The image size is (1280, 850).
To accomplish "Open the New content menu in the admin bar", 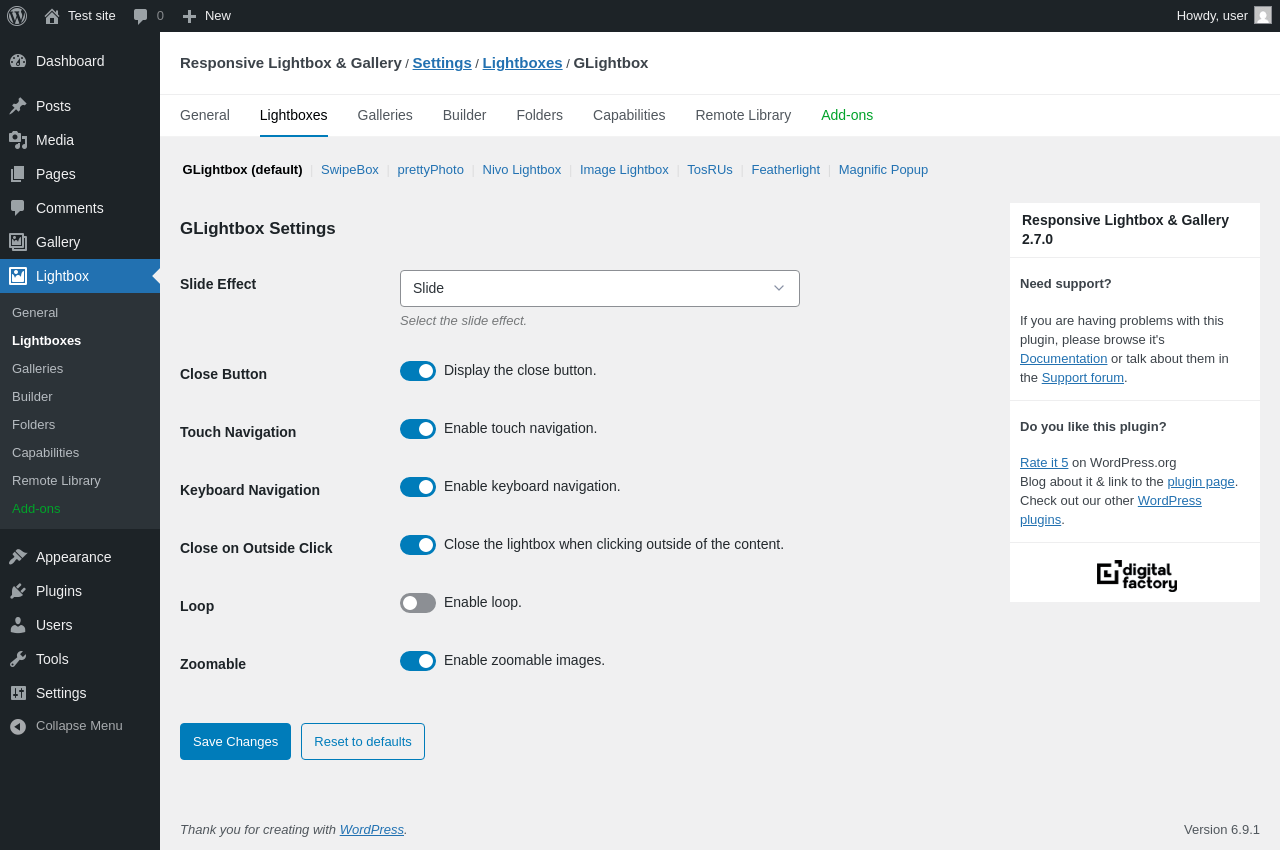I will coord(206,16).
